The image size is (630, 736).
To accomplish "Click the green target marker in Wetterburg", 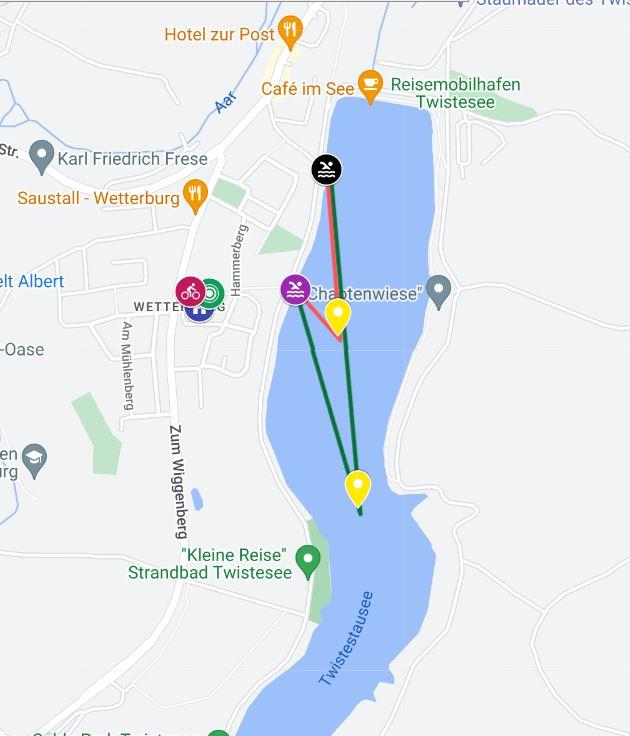I will tap(213, 293).
